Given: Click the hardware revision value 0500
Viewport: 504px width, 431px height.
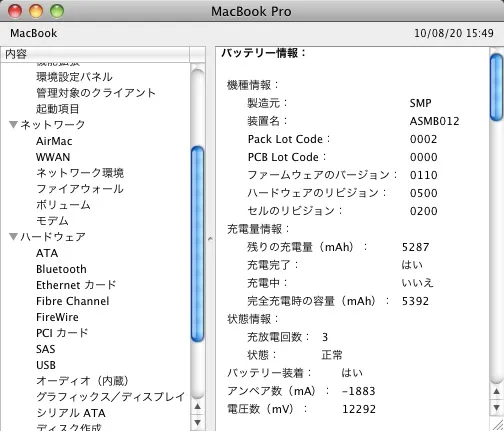Looking at the screenshot, I should [x=423, y=193].
